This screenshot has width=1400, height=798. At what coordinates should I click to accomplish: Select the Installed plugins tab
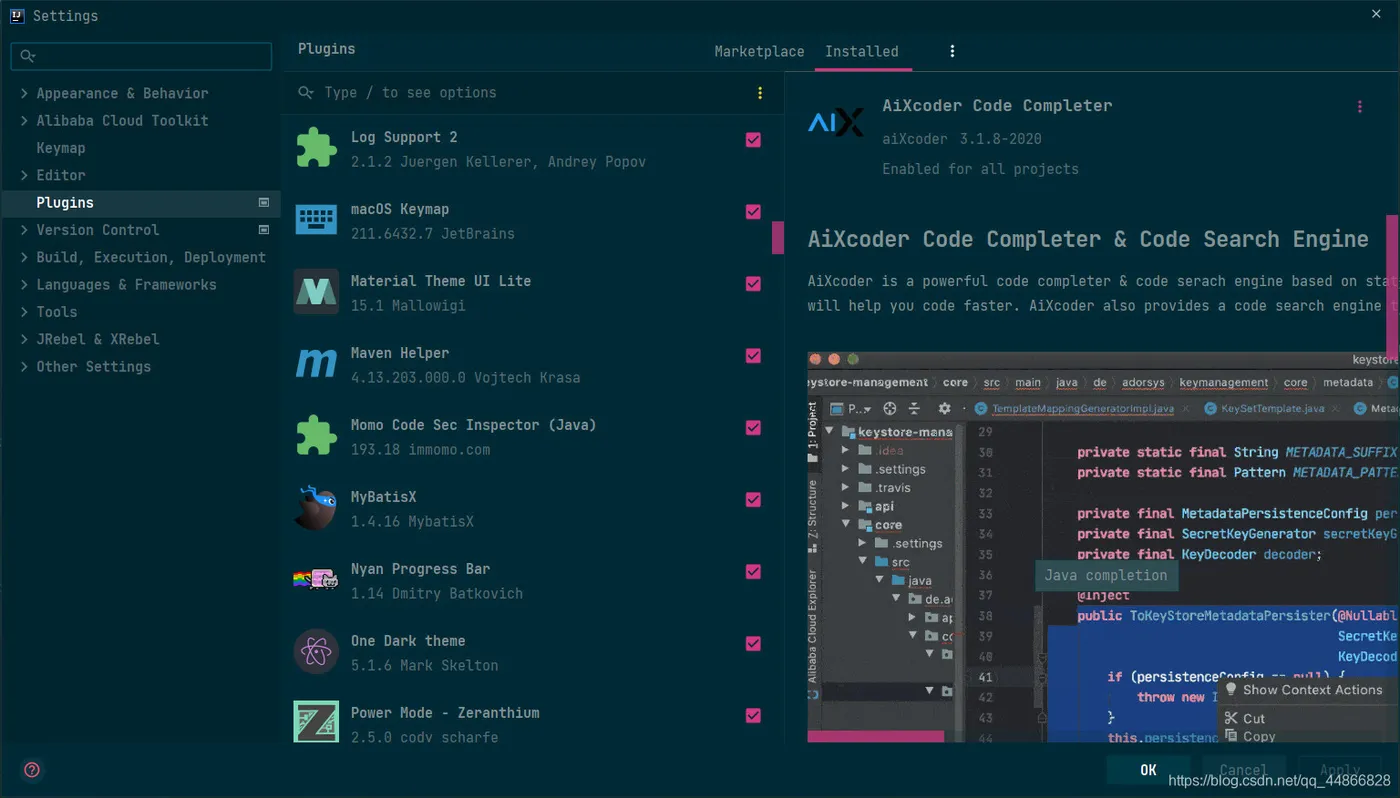tap(862, 51)
